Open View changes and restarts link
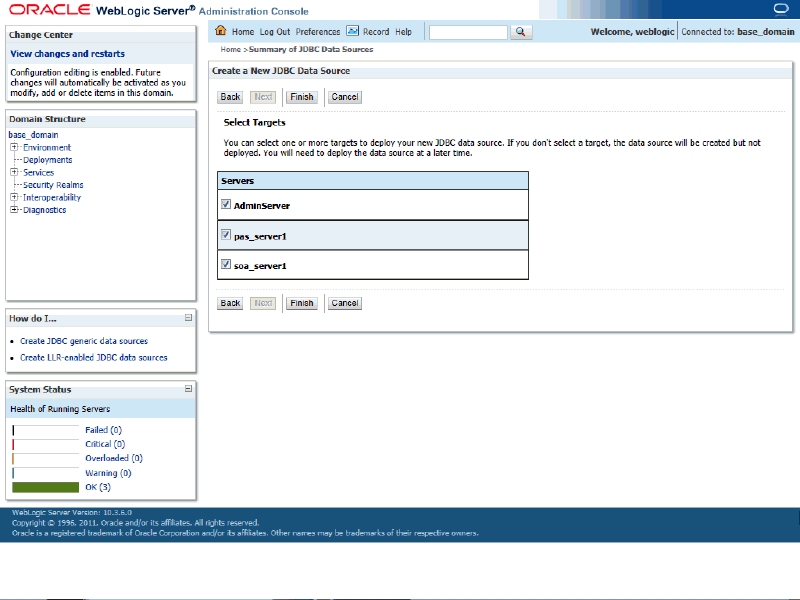800x600 pixels. click(x=67, y=54)
